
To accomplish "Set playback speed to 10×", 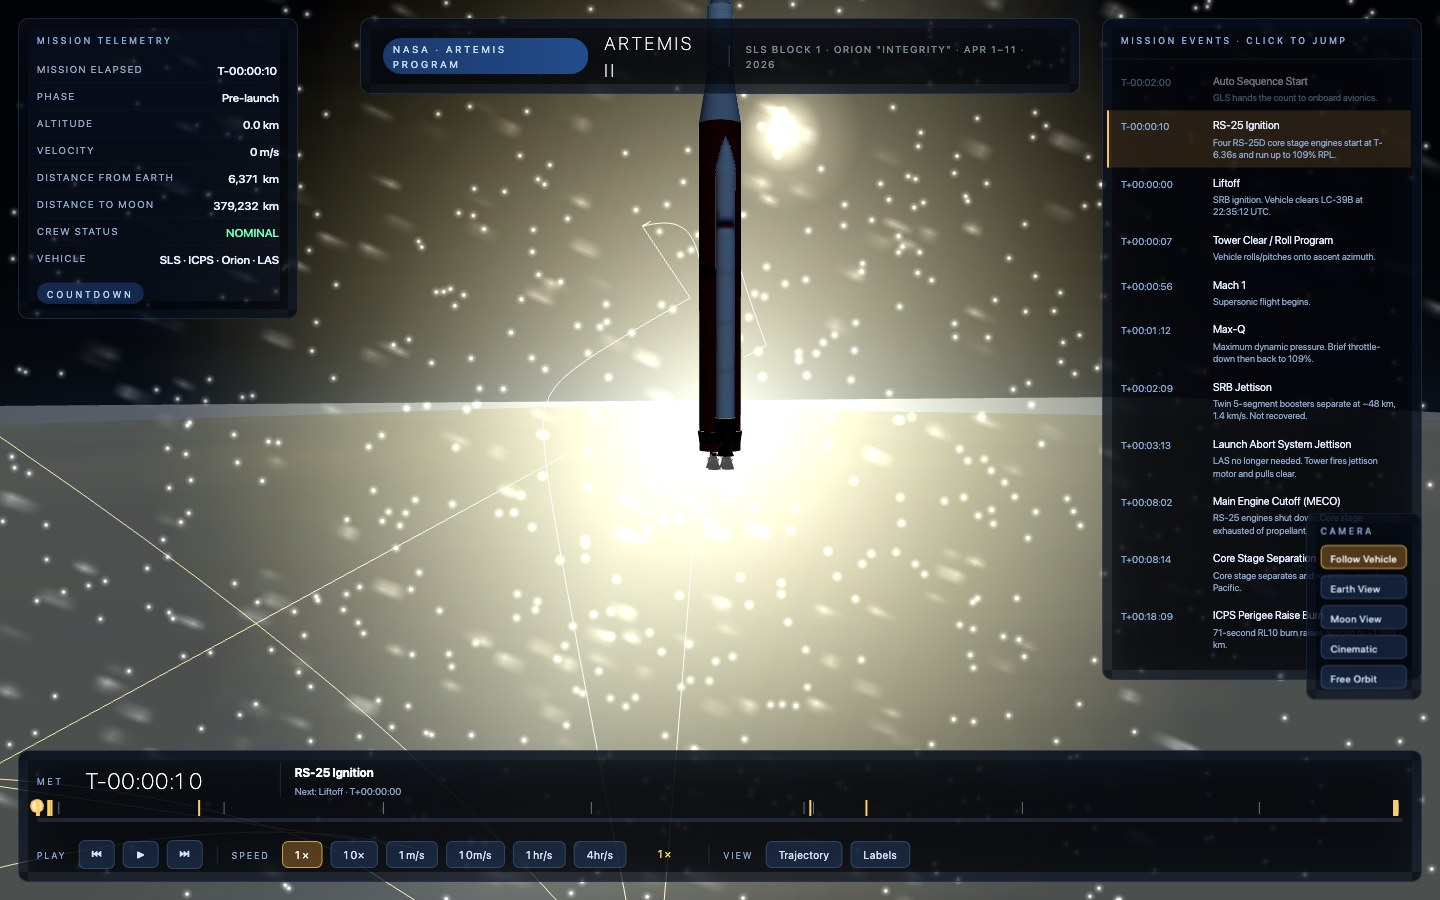I will click(354, 855).
